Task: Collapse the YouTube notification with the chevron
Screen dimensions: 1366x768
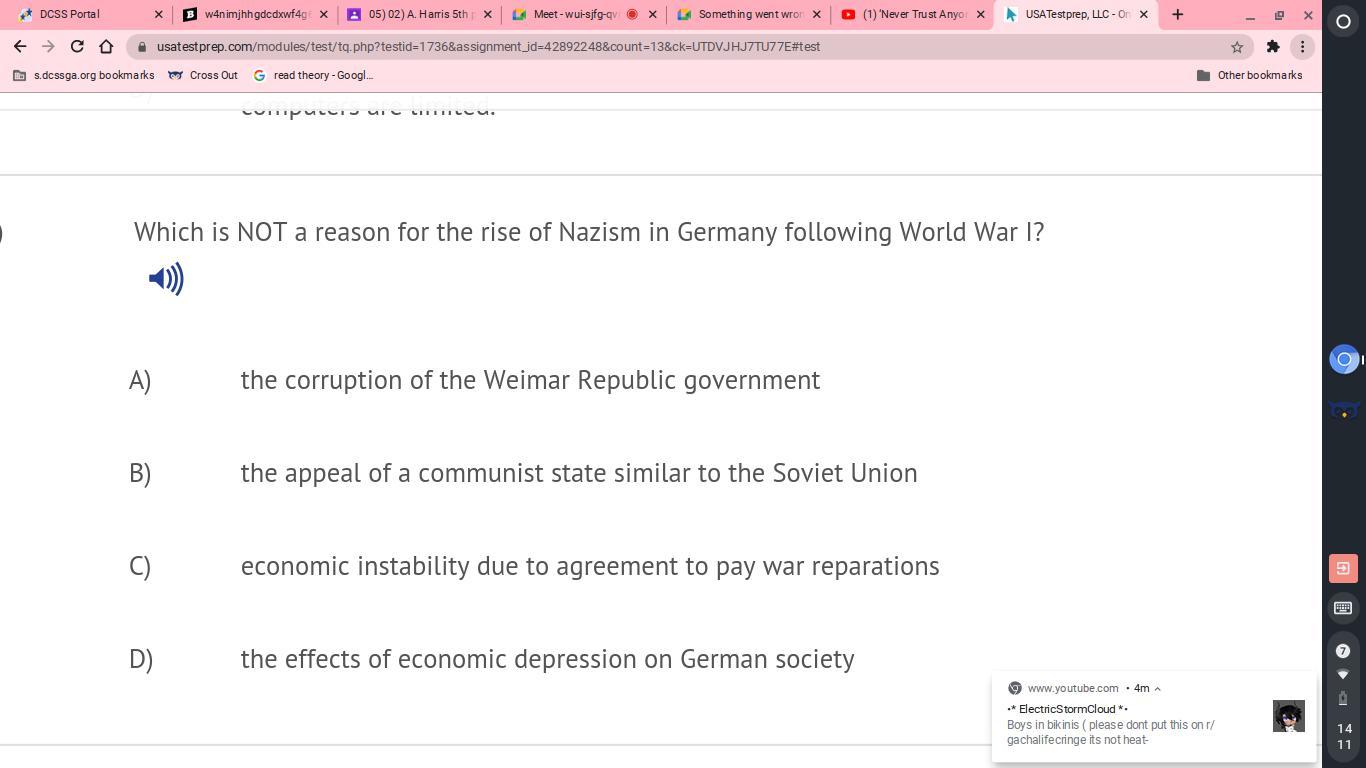Action: [x=1157, y=689]
